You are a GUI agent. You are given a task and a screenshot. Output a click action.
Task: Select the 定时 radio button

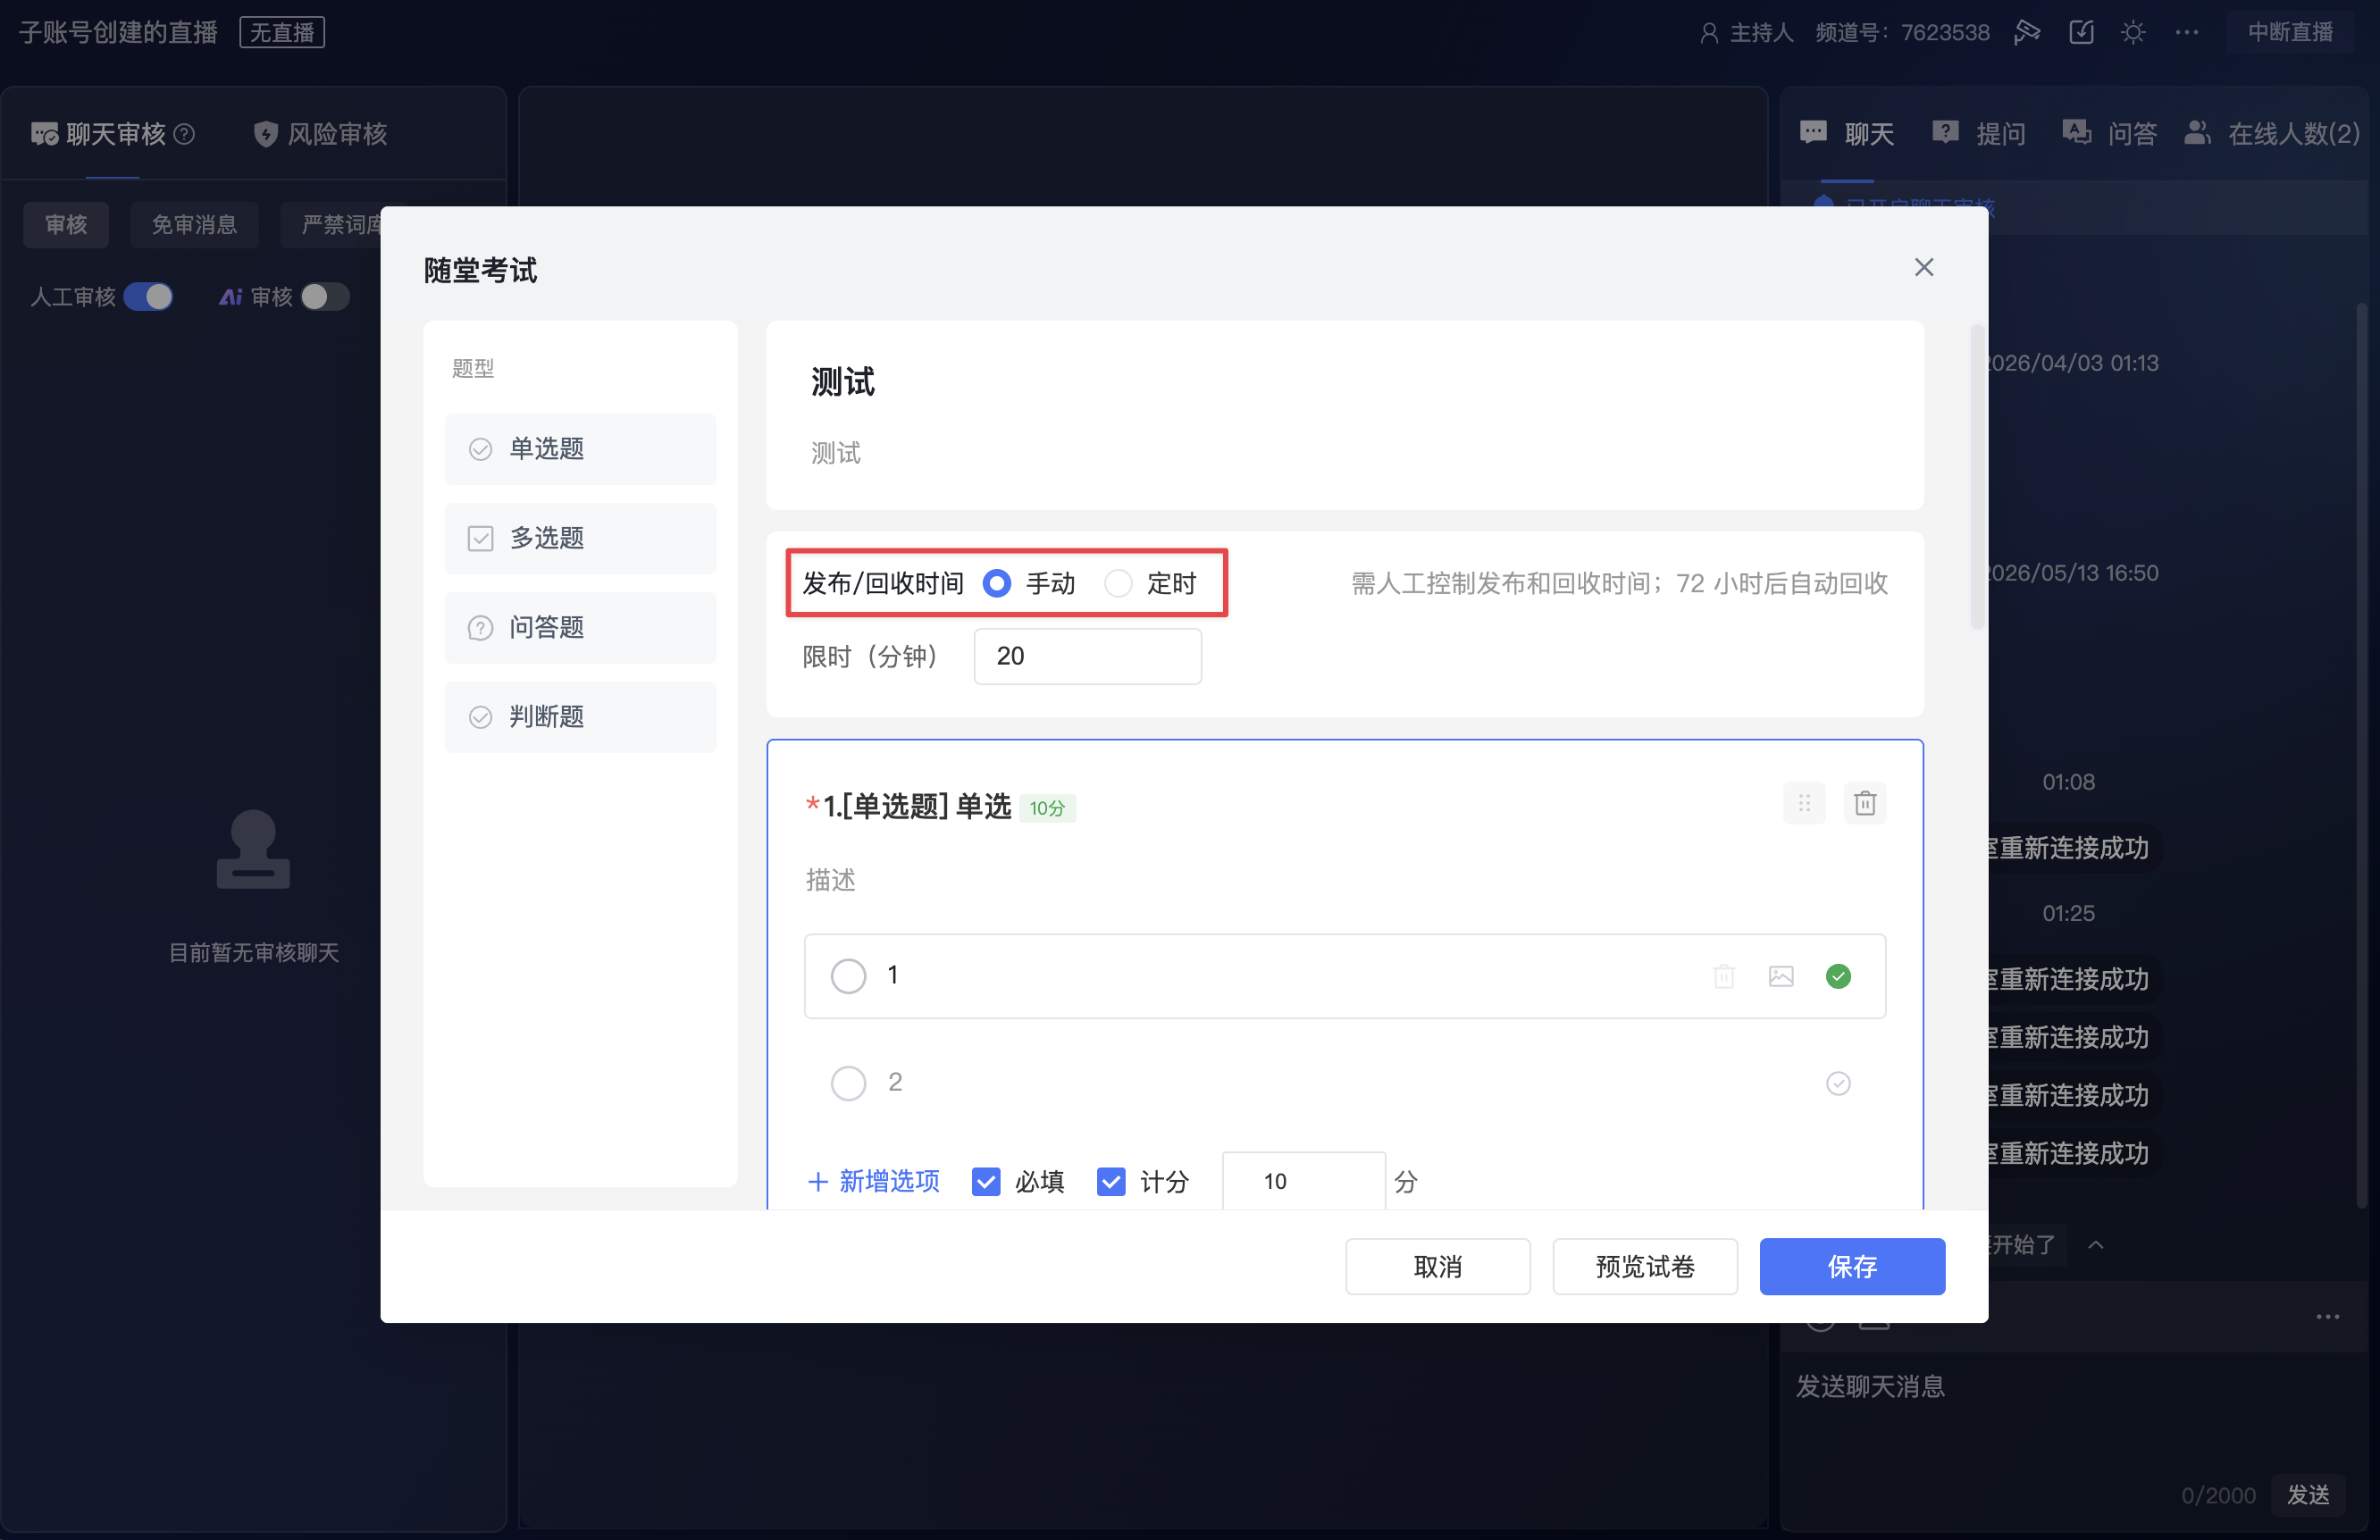point(1117,583)
